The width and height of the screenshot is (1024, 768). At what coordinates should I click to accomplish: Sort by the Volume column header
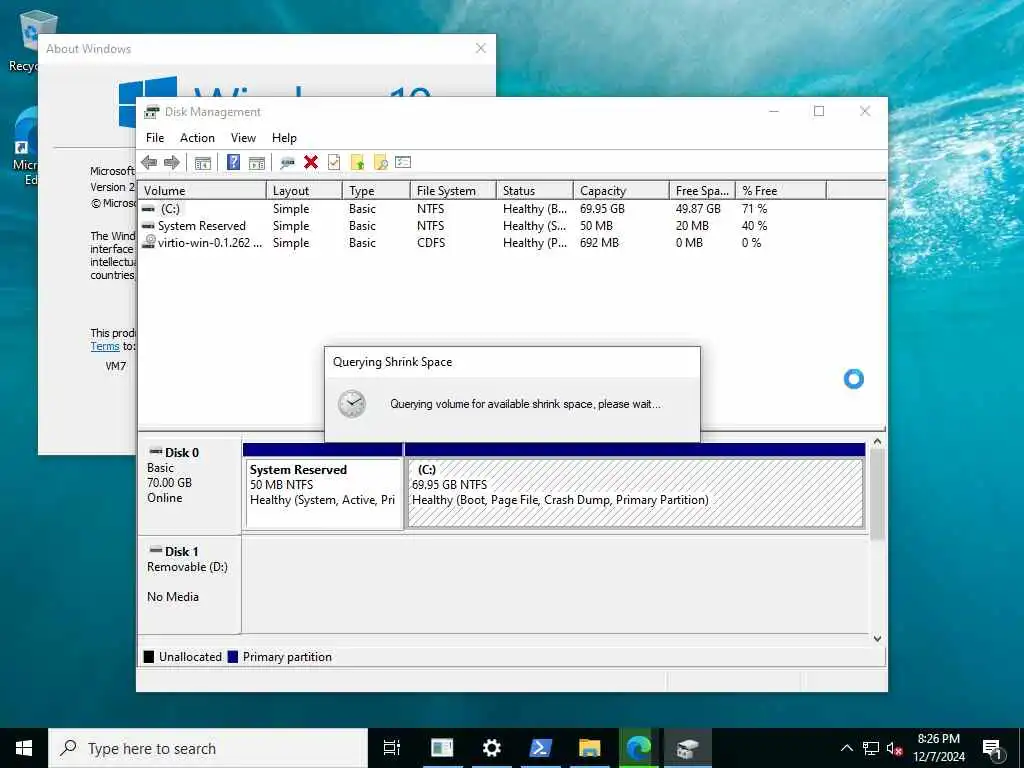(x=202, y=191)
